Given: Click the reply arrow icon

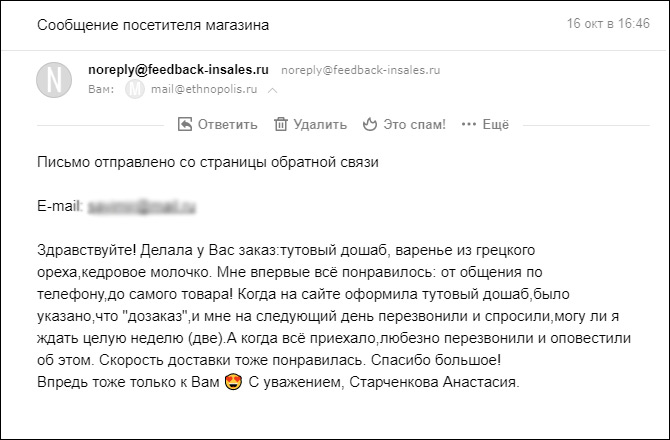Looking at the screenshot, I should click(x=184, y=125).
